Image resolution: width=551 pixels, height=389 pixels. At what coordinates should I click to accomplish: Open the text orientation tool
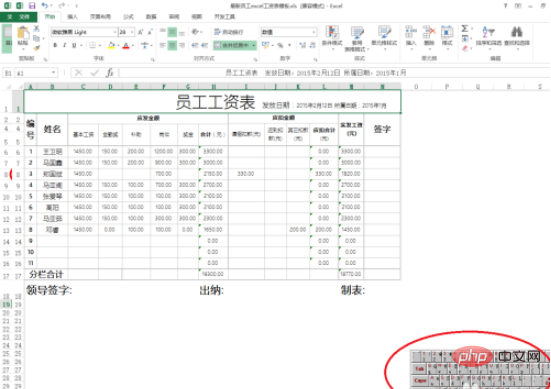[x=195, y=32]
